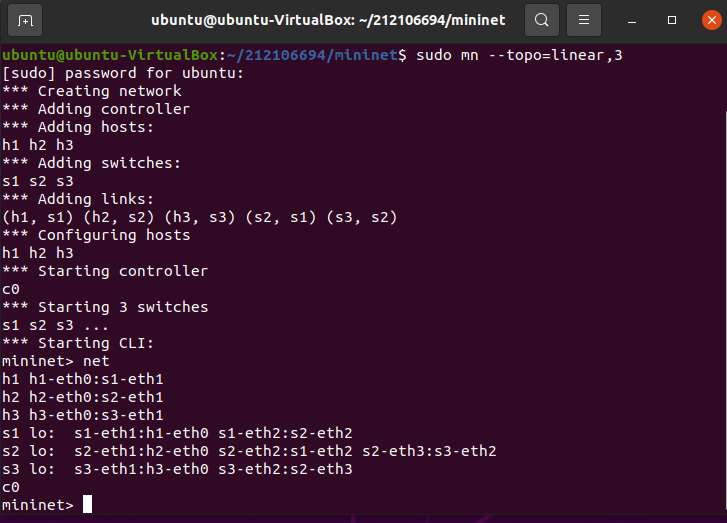
Task: Open a new terminal tab
Action: [x=25, y=20]
